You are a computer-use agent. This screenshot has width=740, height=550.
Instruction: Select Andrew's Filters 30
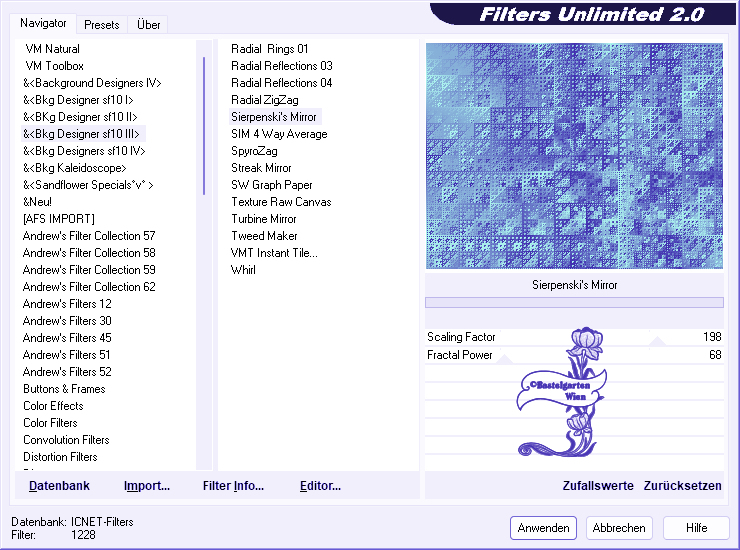tap(67, 321)
